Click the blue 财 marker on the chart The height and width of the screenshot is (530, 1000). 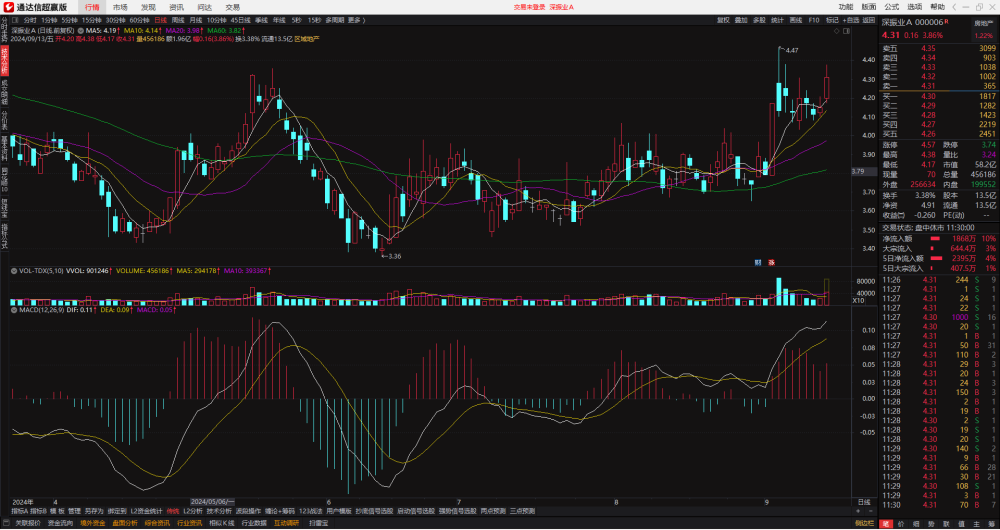pyautogui.click(x=758, y=262)
